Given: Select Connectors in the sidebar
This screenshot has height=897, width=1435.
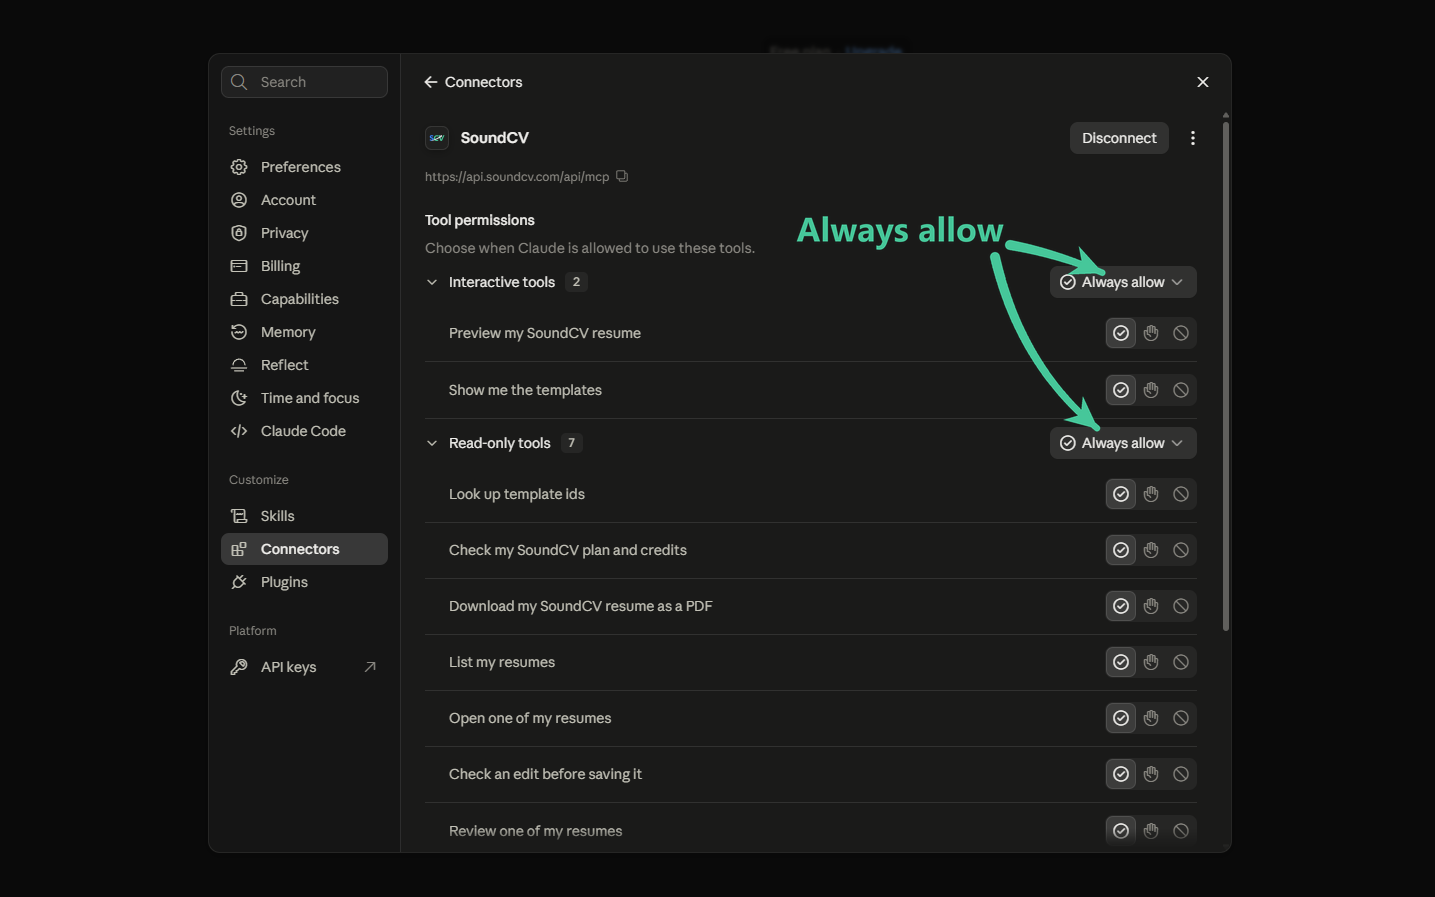Looking at the screenshot, I should click(304, 549).
